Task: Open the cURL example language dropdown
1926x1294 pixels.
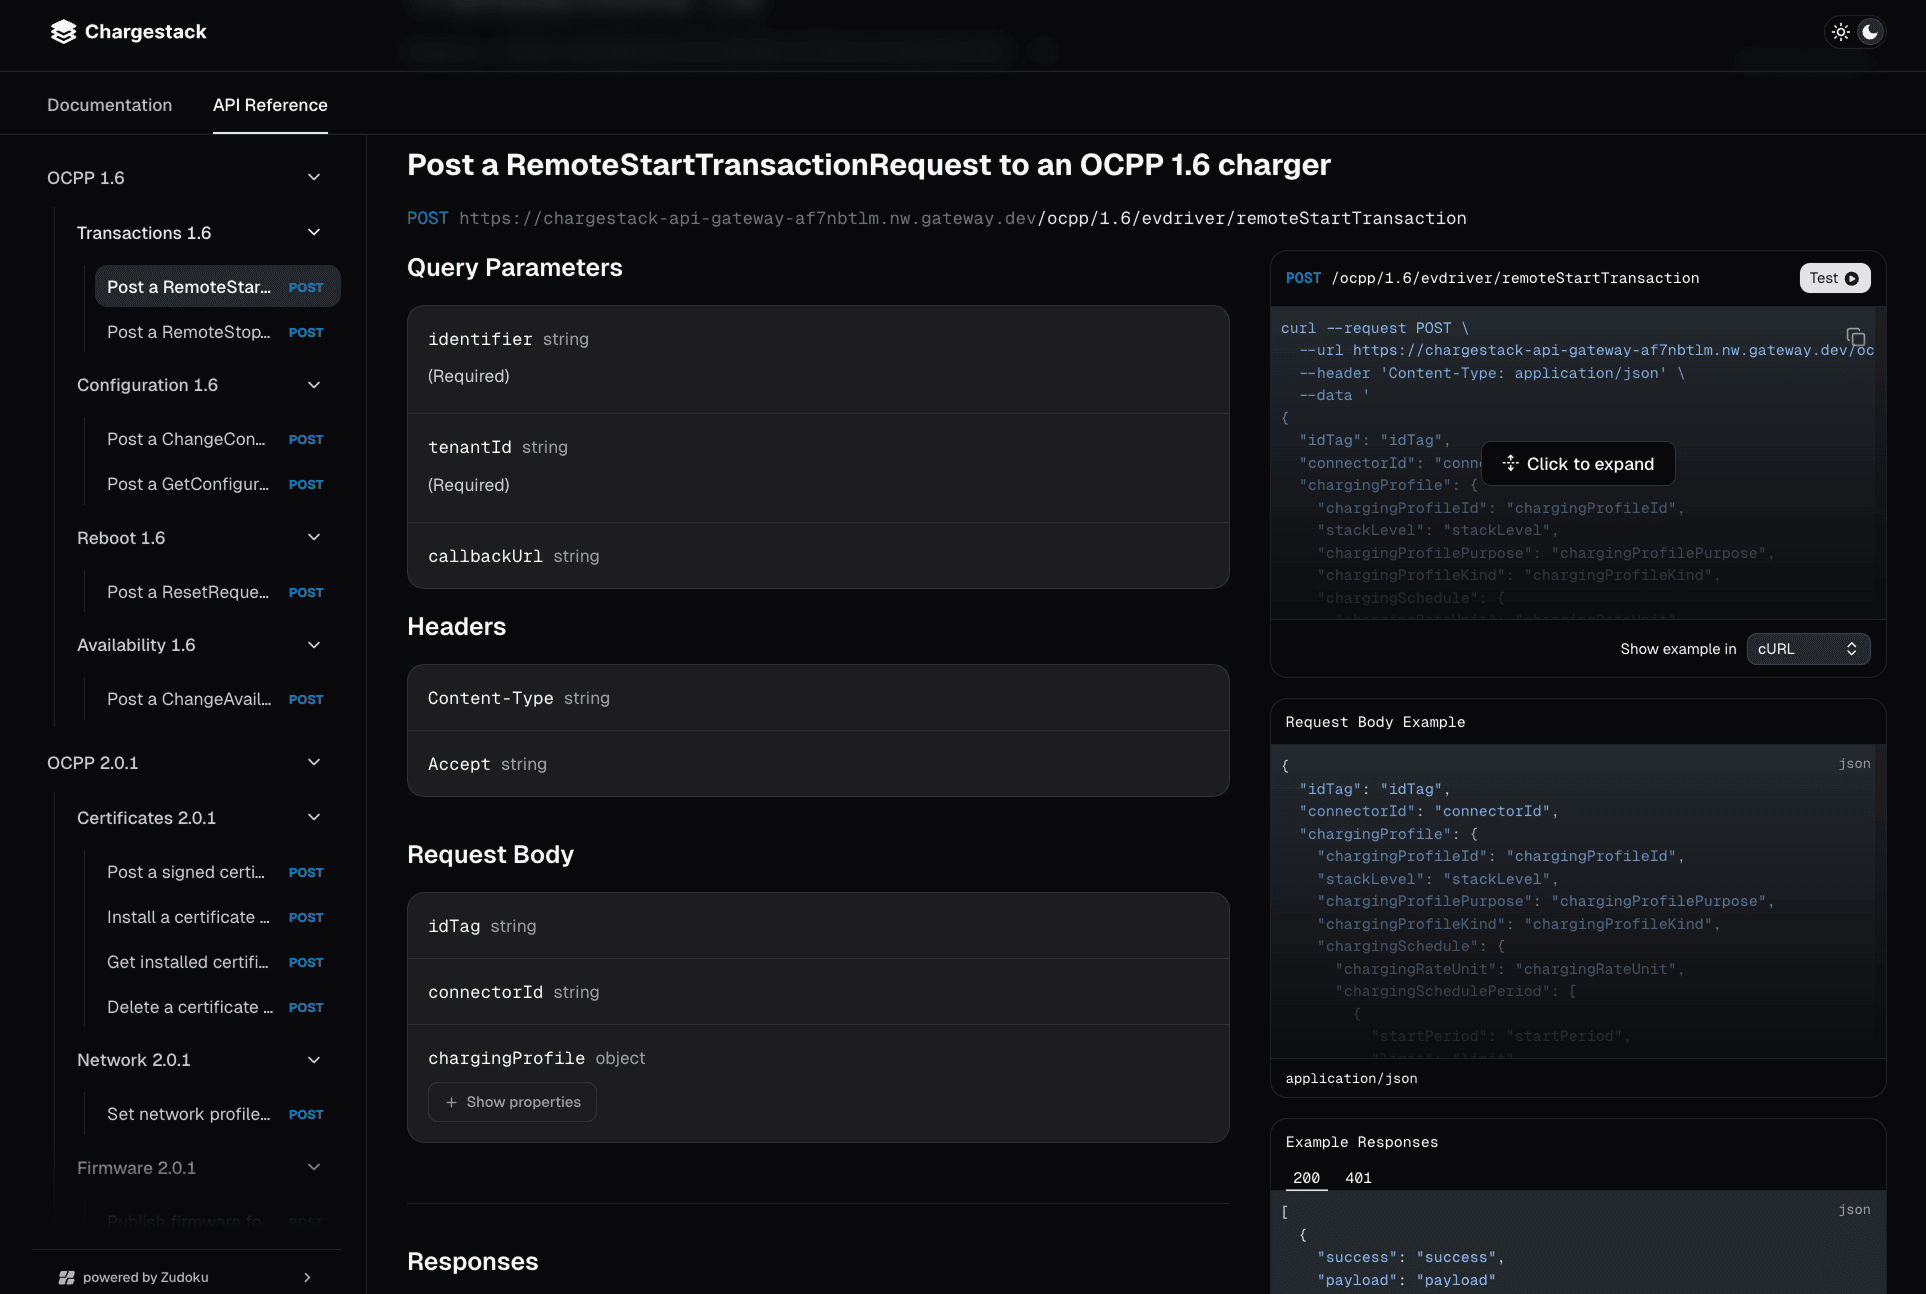Action: [1808, 649]
